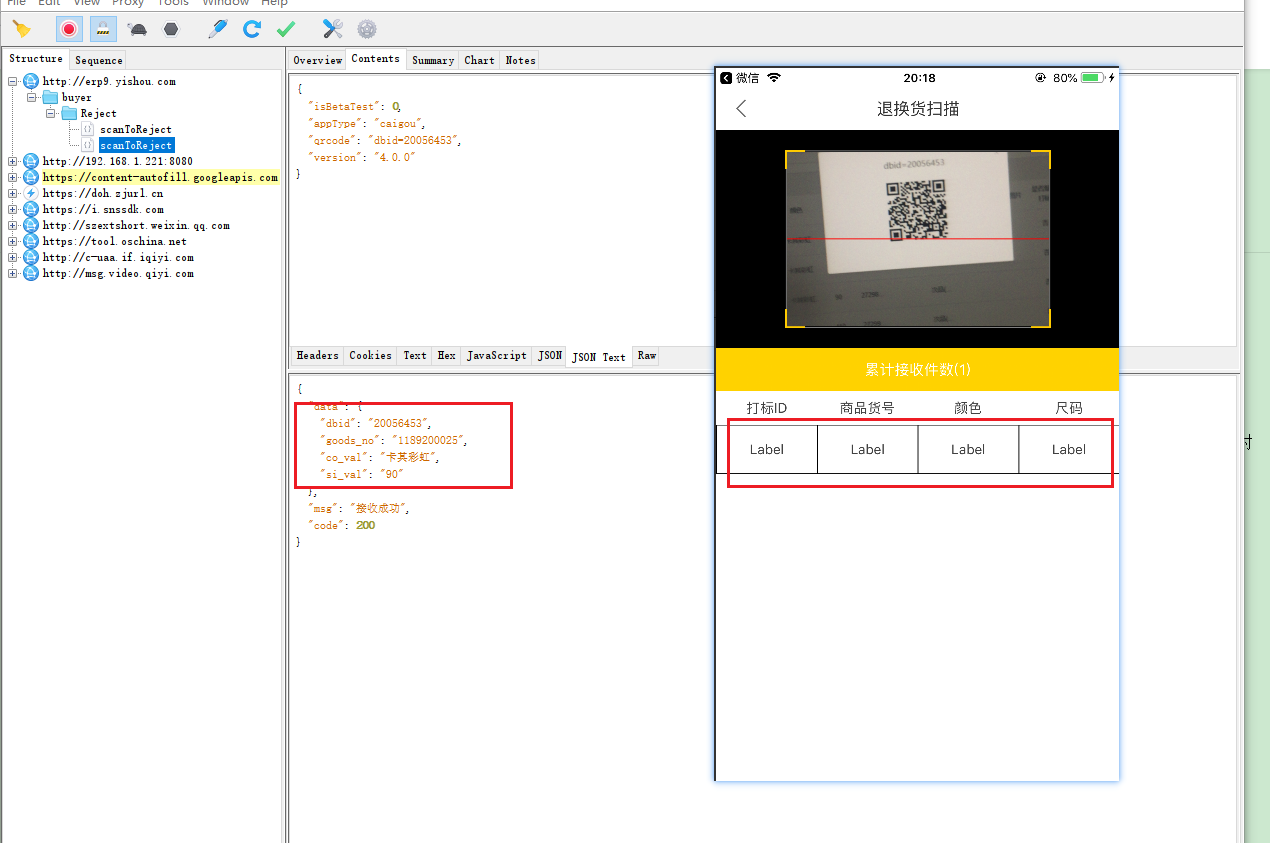The height and width of the screenshot is (843, 1270).
Task: Select the https://doh.zjurl.cn row
Action: click(102, 194)
